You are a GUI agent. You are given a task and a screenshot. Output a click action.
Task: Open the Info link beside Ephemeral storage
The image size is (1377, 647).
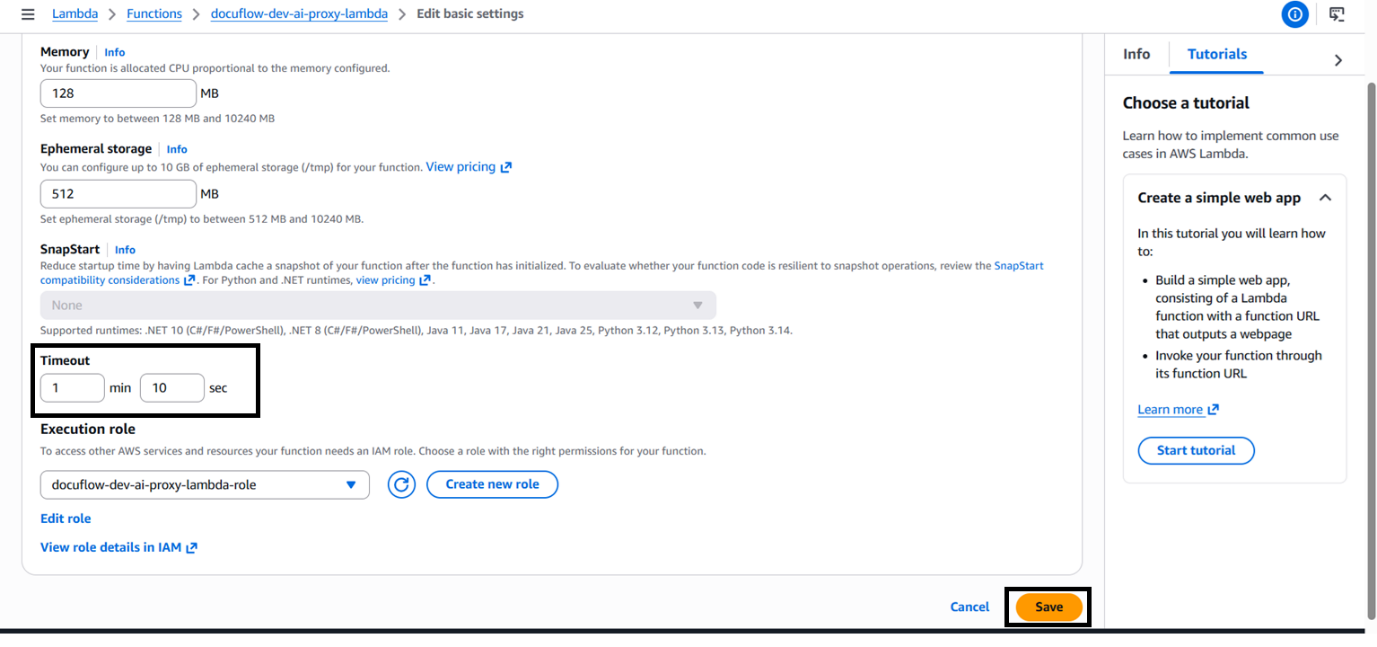177,149
